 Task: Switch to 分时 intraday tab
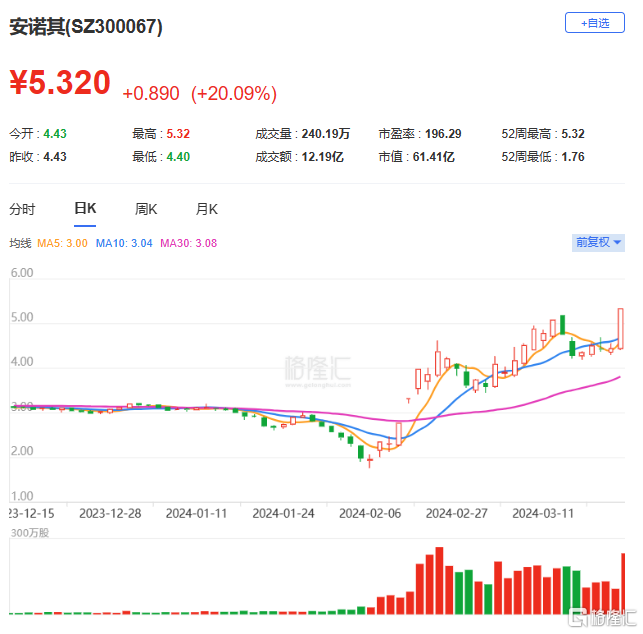(x=22, y=209)
